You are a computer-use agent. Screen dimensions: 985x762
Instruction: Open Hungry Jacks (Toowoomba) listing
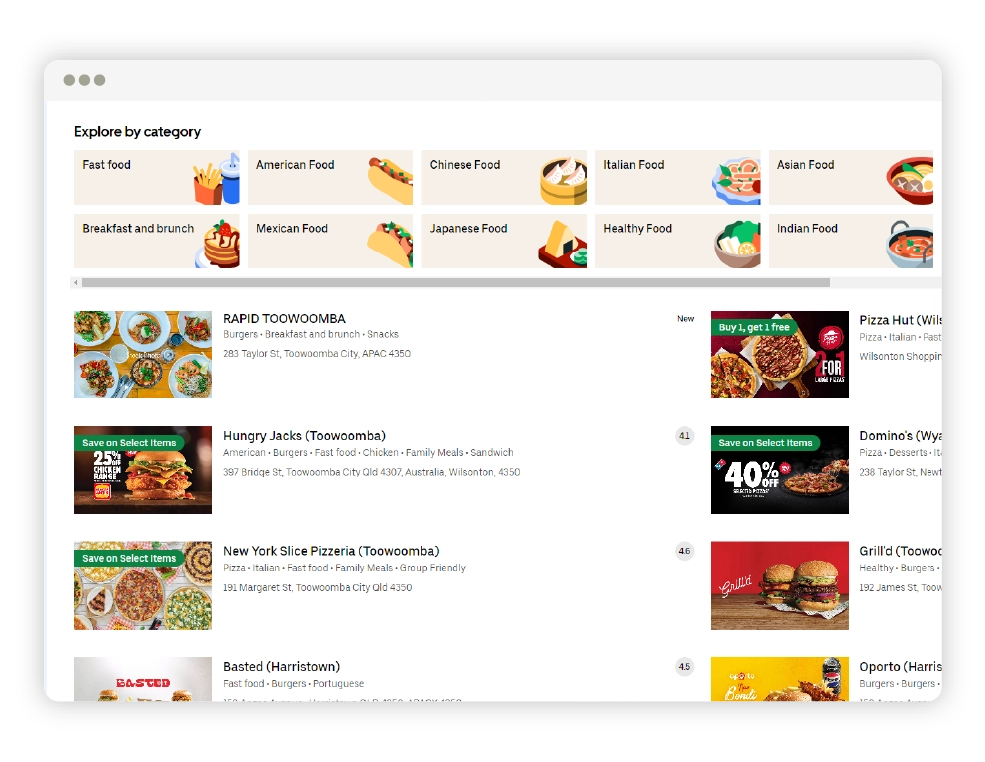coord(304,435)
